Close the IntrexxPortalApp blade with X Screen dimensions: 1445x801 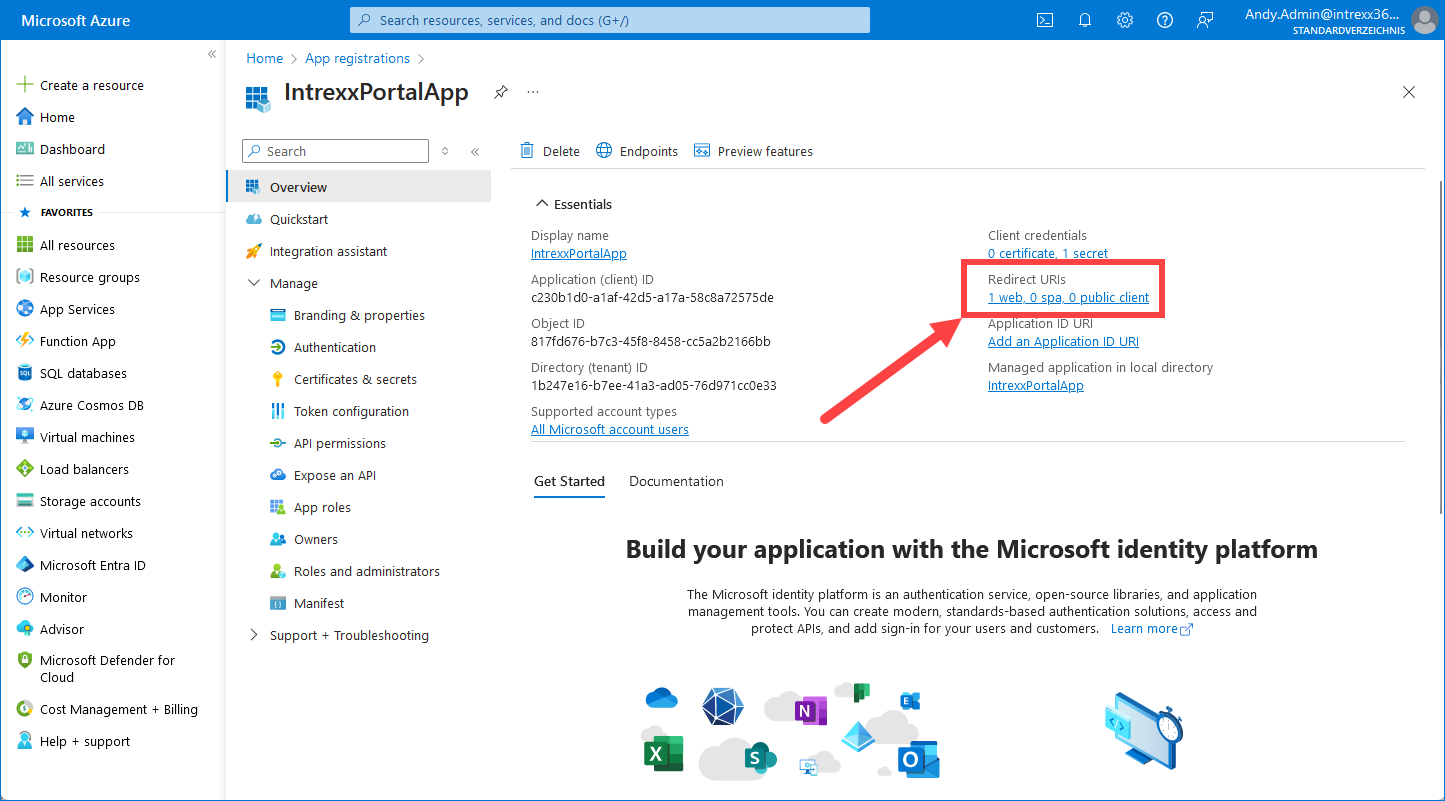pos(1409,92)
